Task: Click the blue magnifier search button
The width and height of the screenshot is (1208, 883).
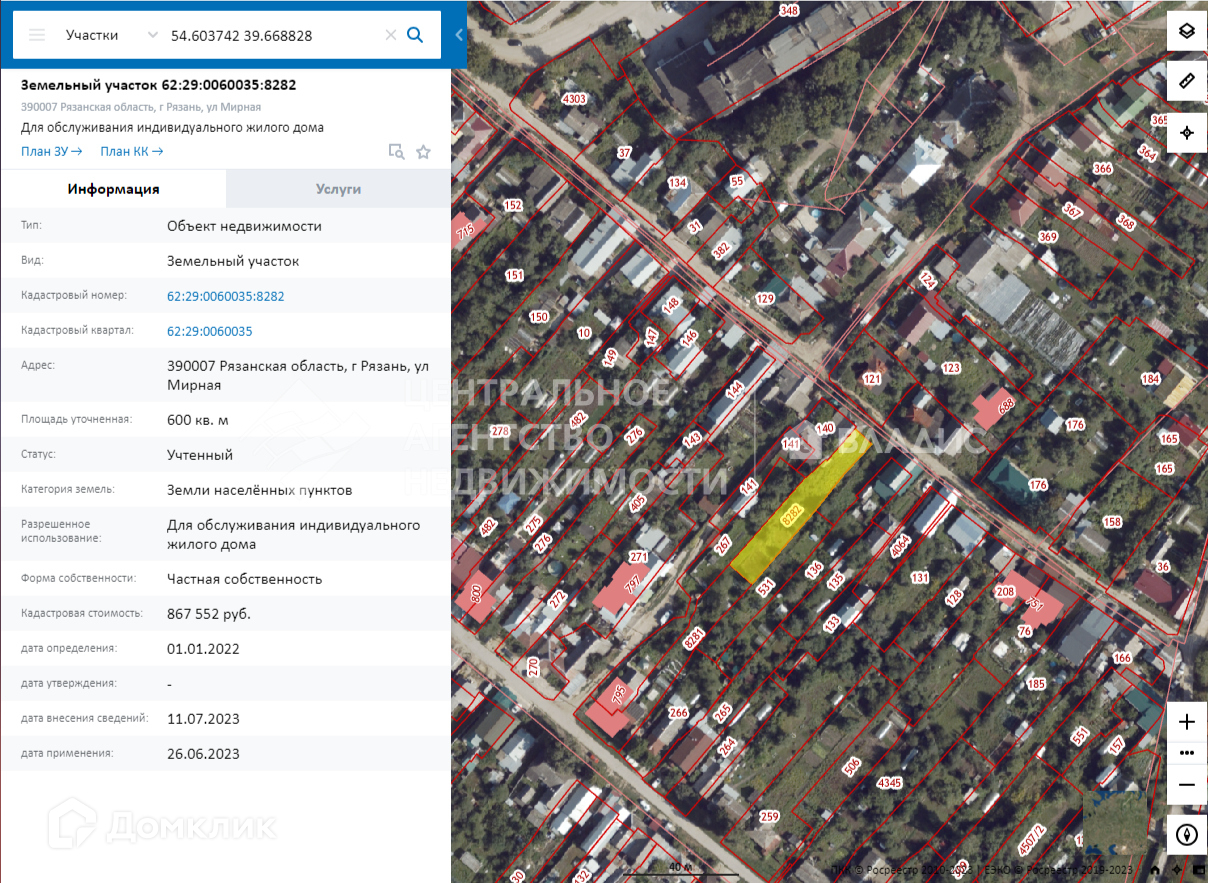Action: (416, 35)
